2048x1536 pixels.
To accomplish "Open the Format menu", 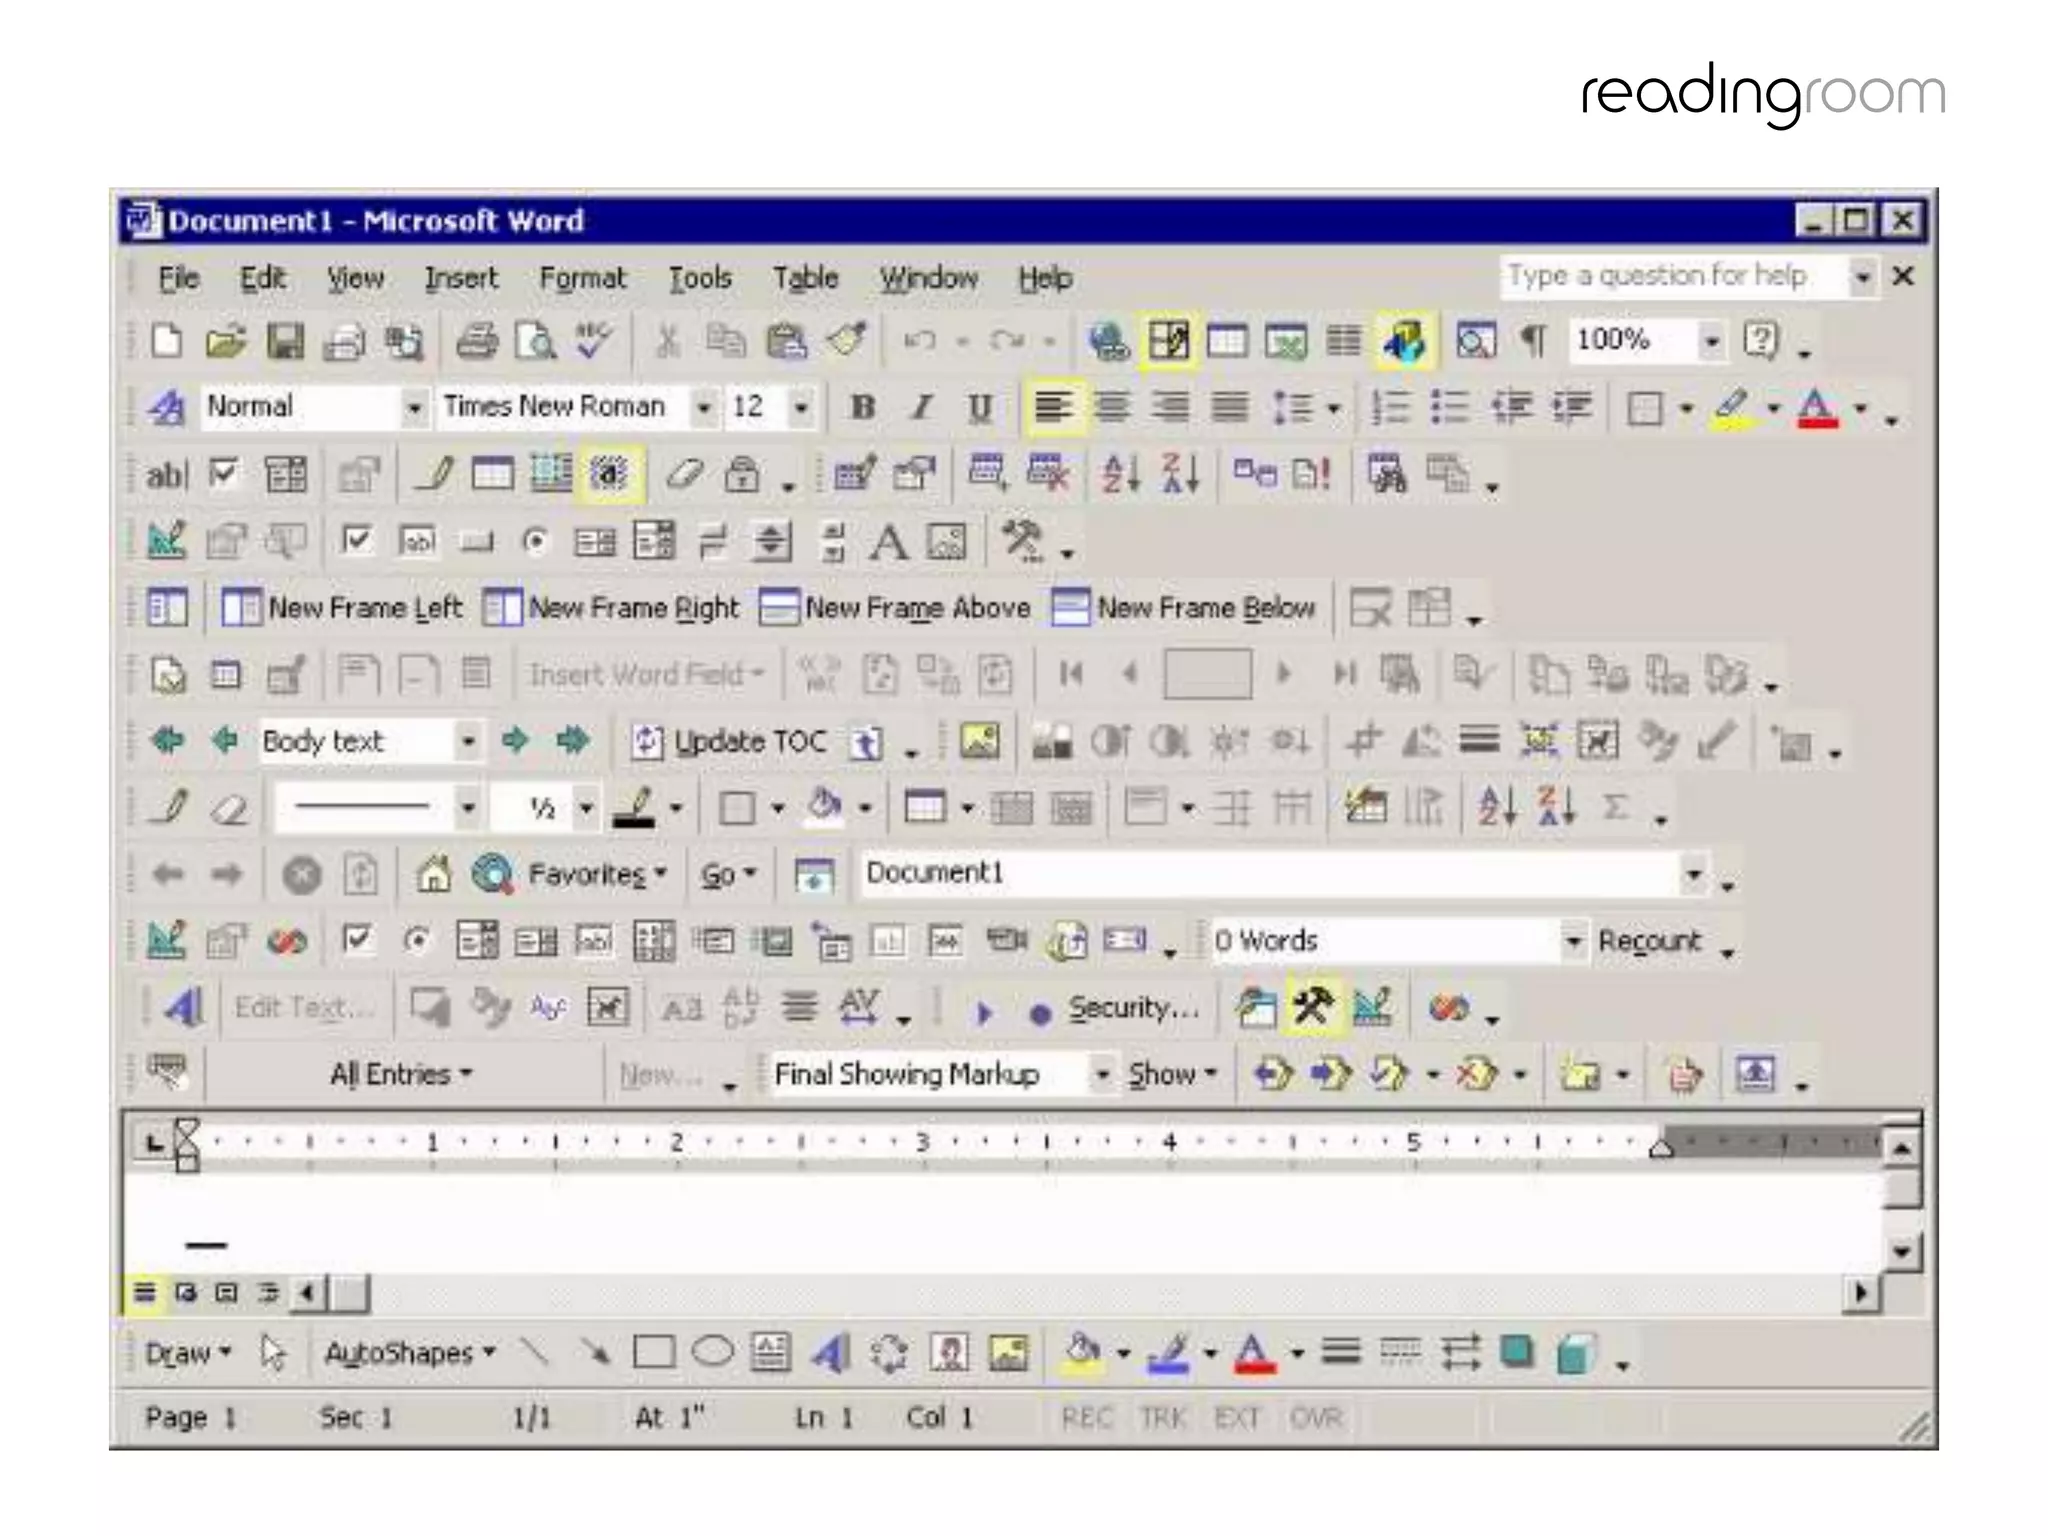I will coord(582,278).
